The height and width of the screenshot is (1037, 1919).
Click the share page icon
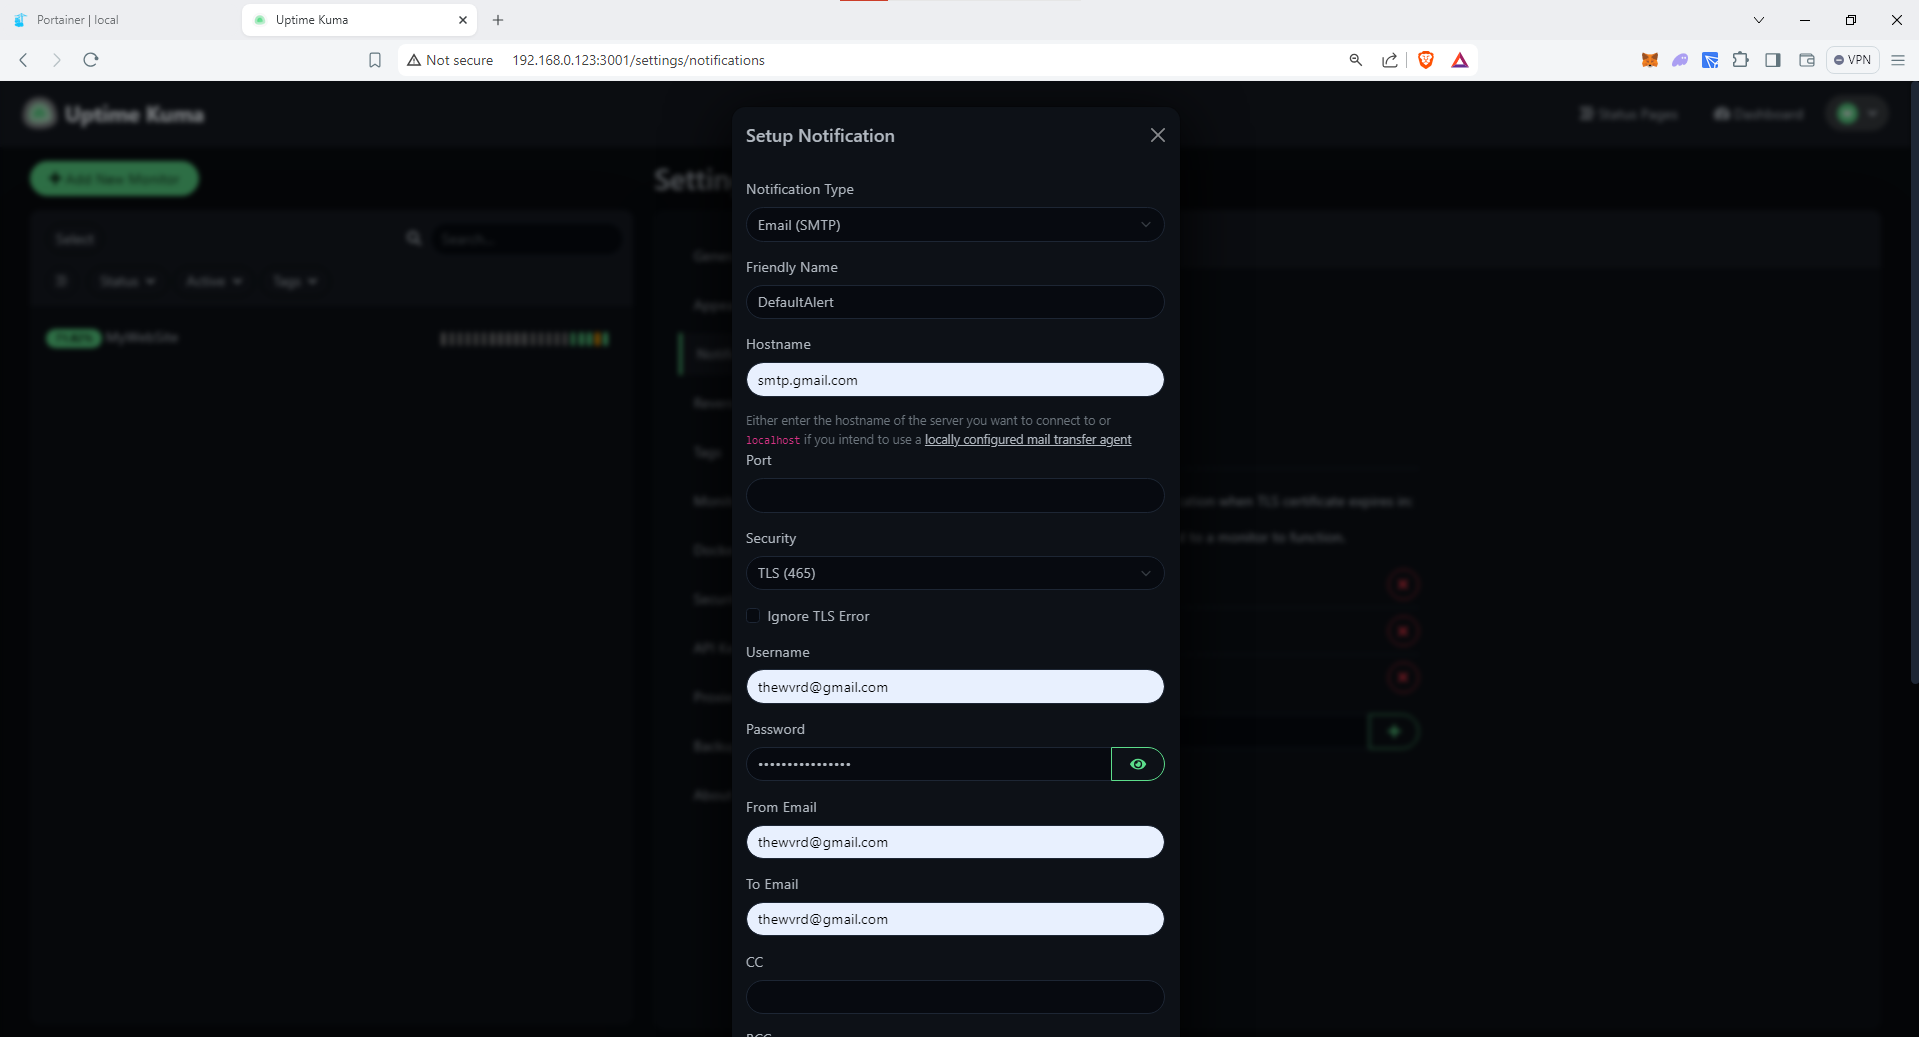pos(1390,60)
